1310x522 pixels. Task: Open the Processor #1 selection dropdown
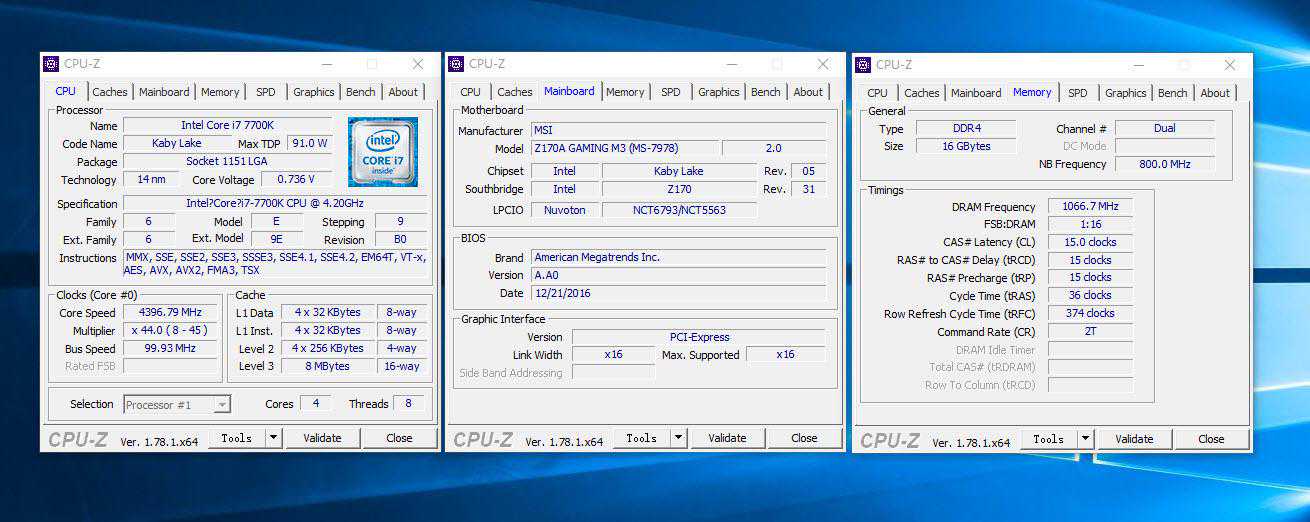[x=177, y=404]
